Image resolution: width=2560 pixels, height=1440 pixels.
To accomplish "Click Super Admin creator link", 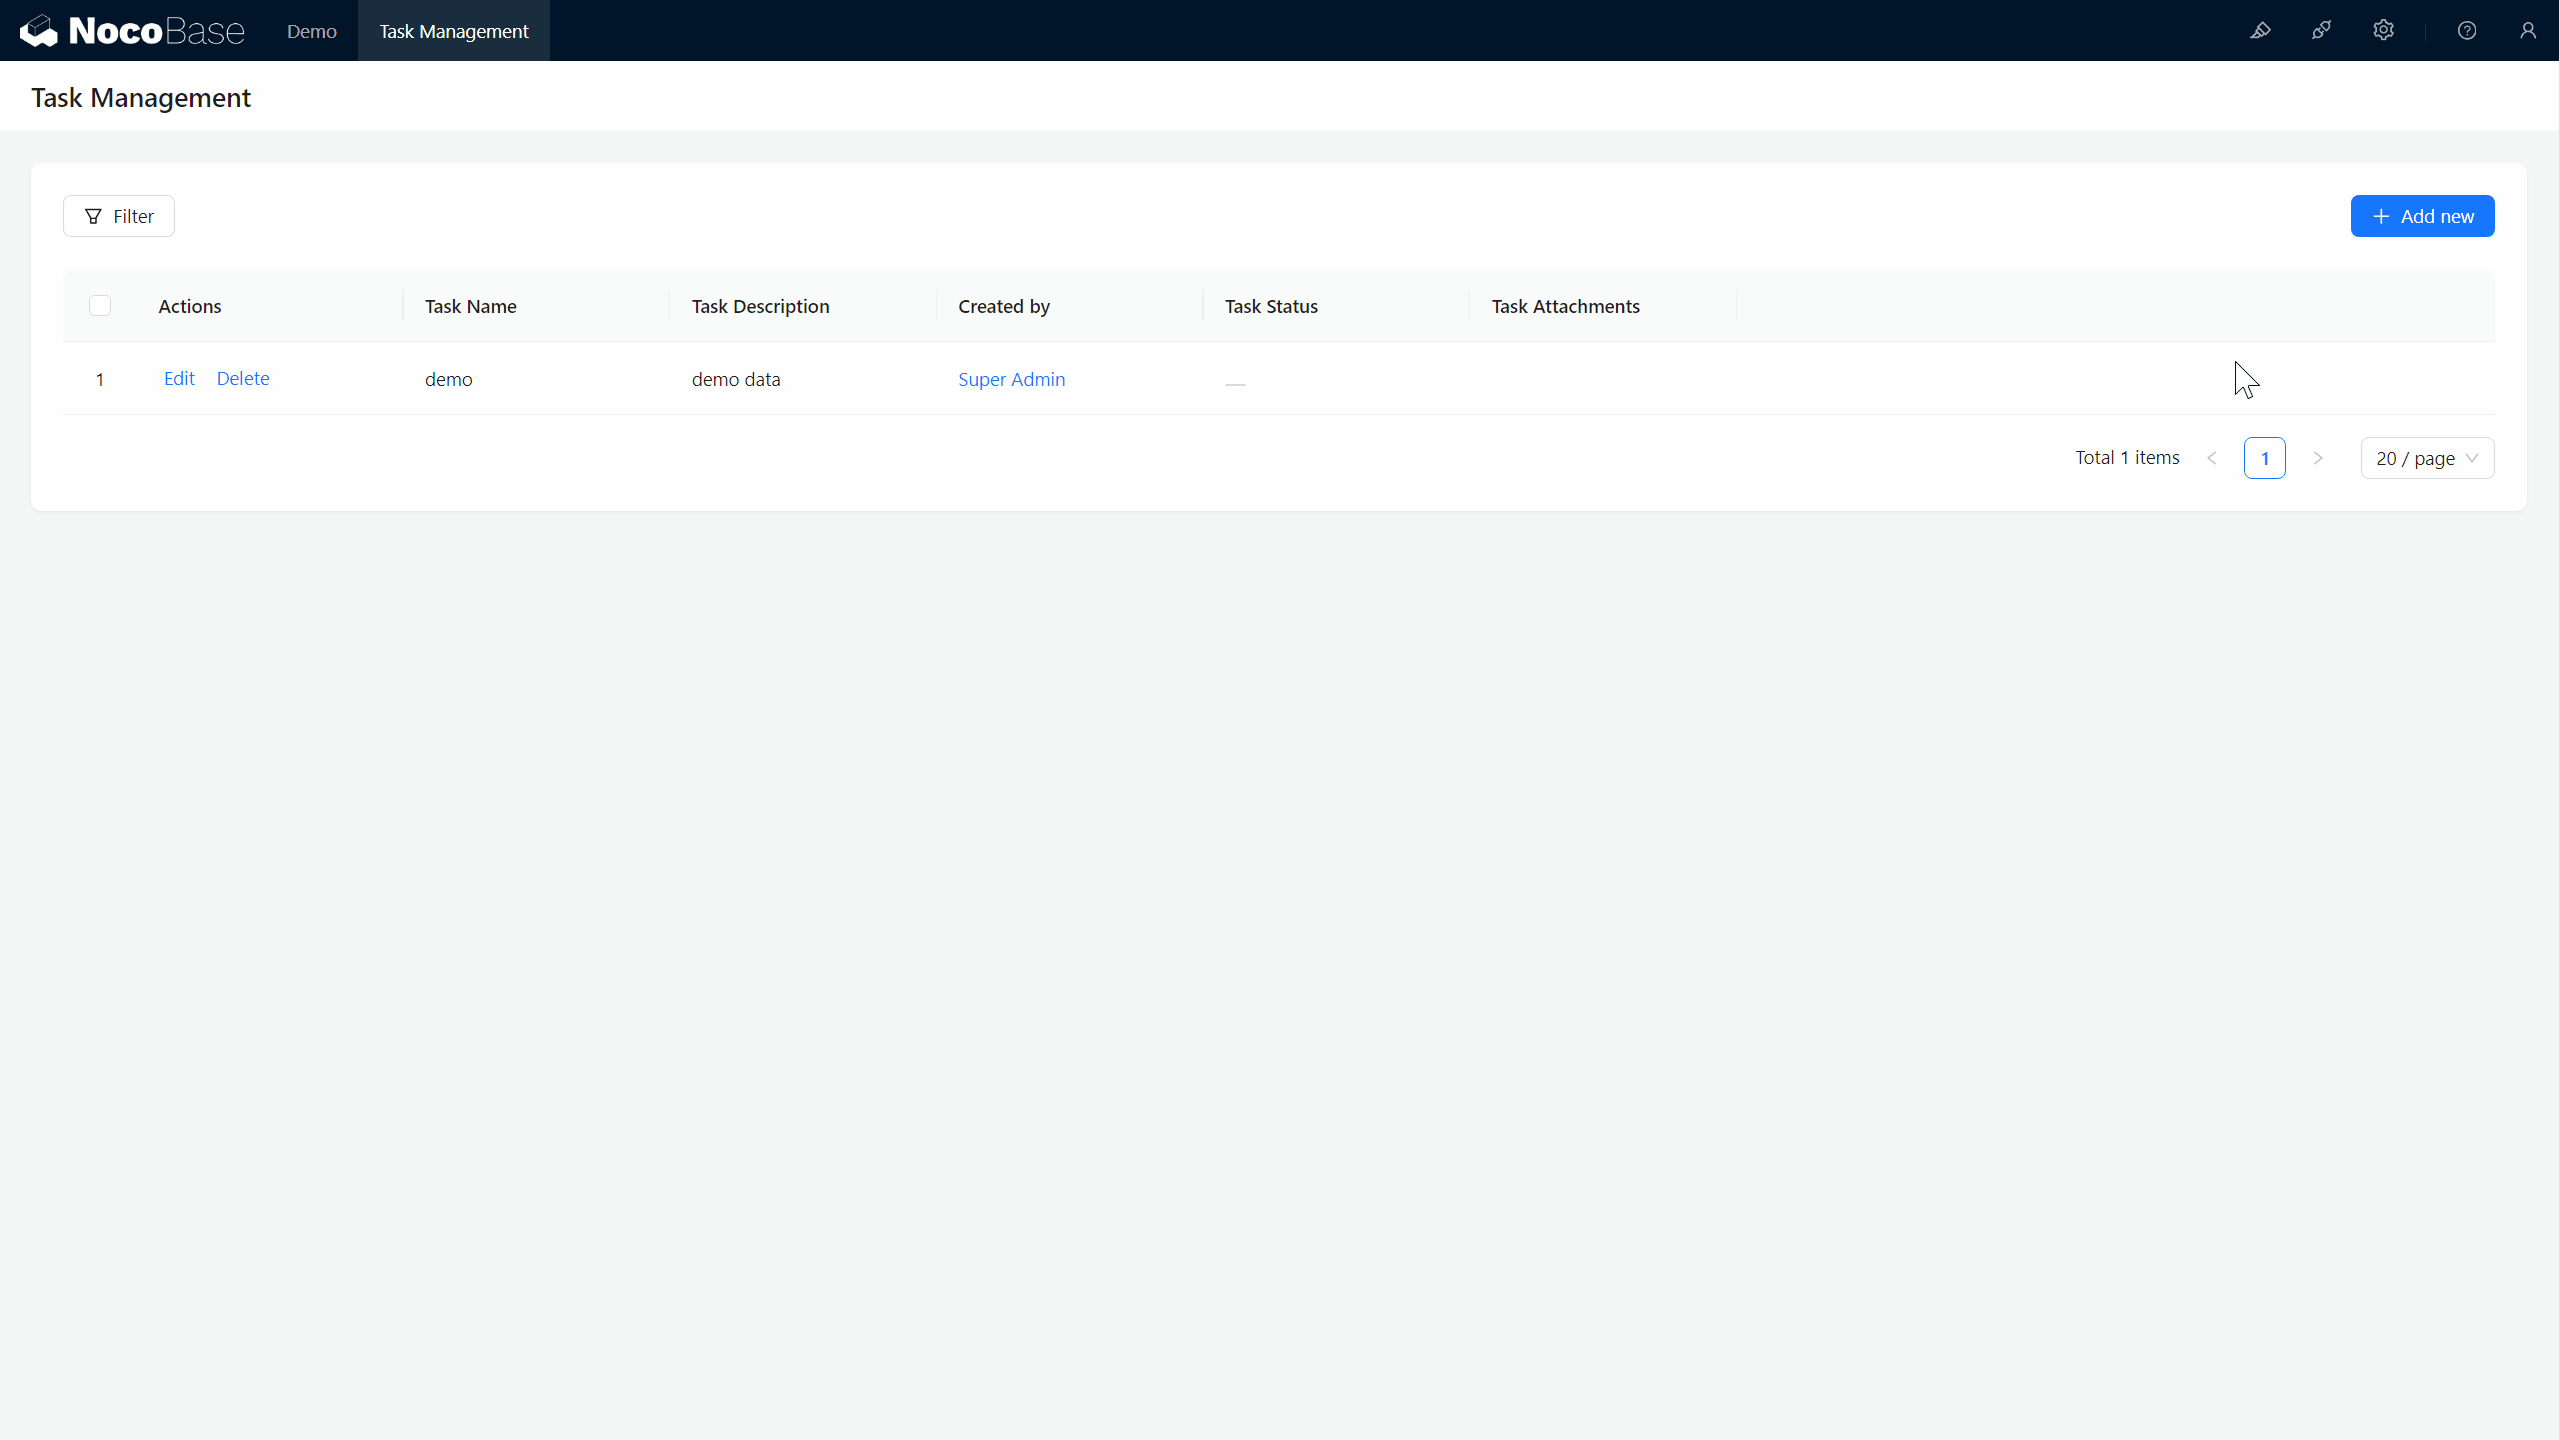I will (x=1011, y=378).
